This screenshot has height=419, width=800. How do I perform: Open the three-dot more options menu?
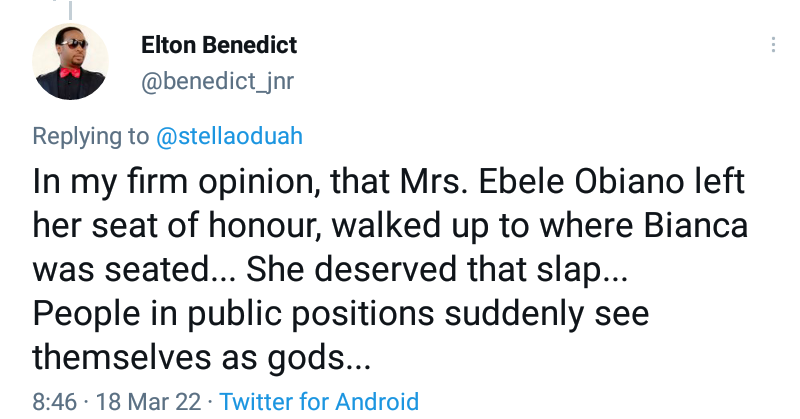pos(772,46)
